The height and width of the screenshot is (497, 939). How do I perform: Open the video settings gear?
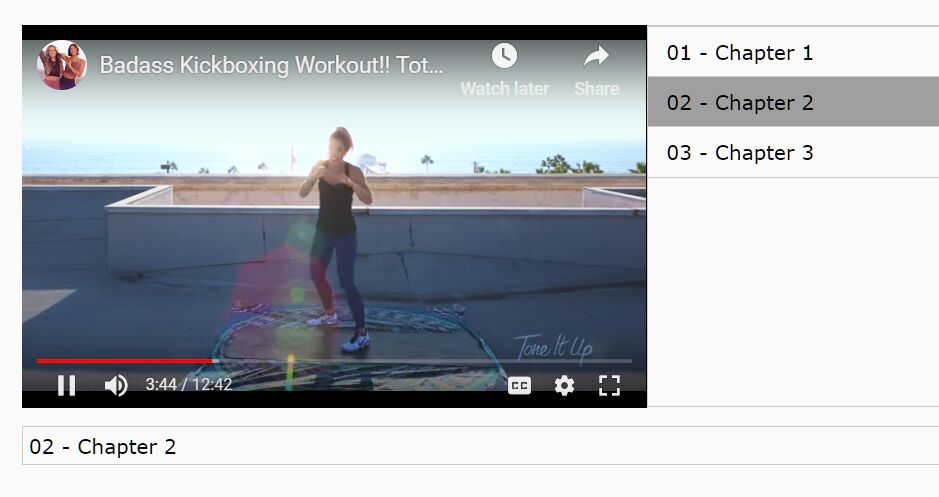[564, 386]
